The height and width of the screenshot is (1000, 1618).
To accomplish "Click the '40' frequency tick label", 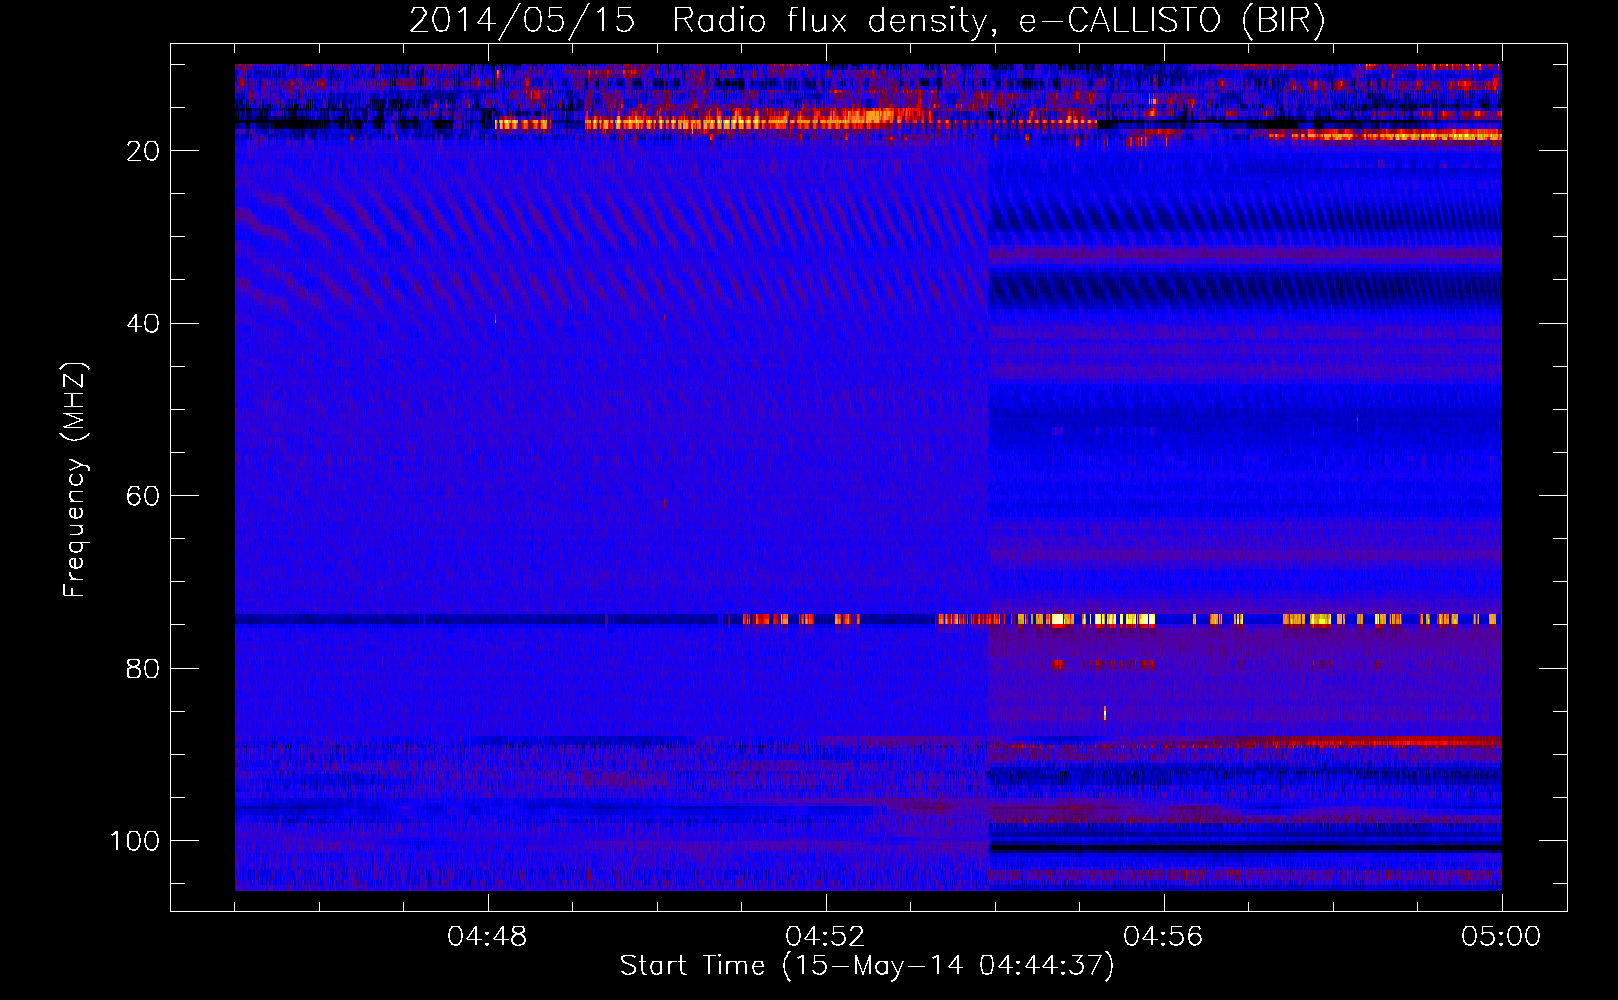I will 143,324.
